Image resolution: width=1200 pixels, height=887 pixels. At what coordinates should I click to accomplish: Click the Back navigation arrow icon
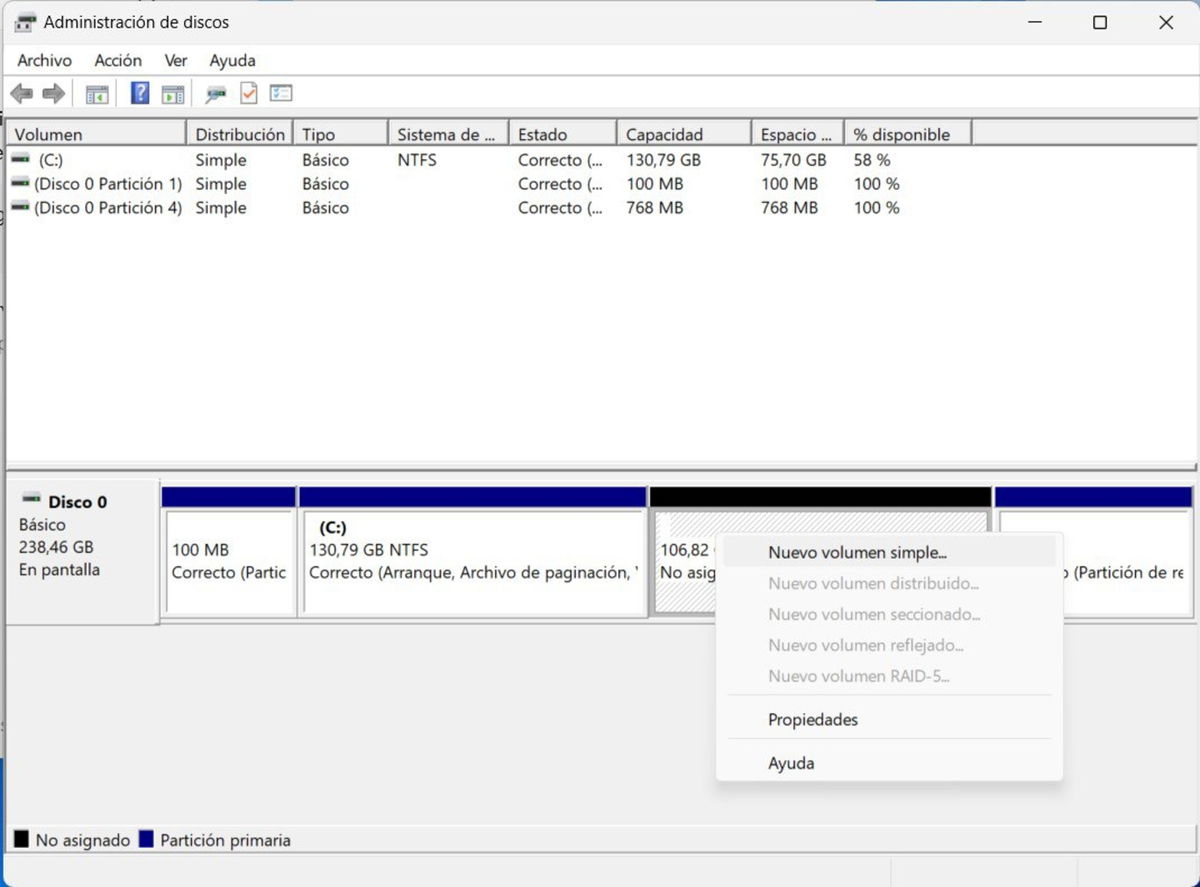[22, 93]
